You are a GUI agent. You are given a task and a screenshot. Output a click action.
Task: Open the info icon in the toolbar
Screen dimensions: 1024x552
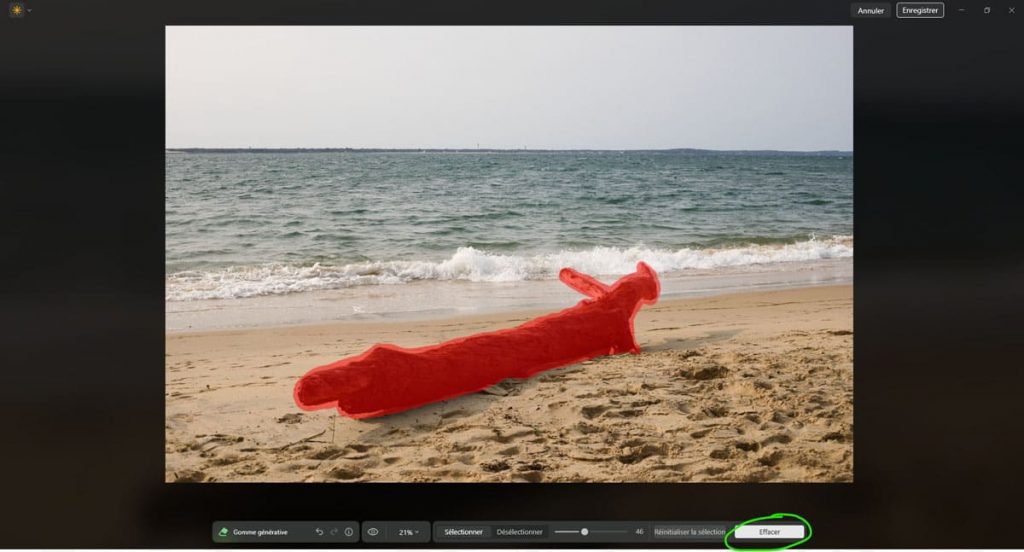coord(349,532)
